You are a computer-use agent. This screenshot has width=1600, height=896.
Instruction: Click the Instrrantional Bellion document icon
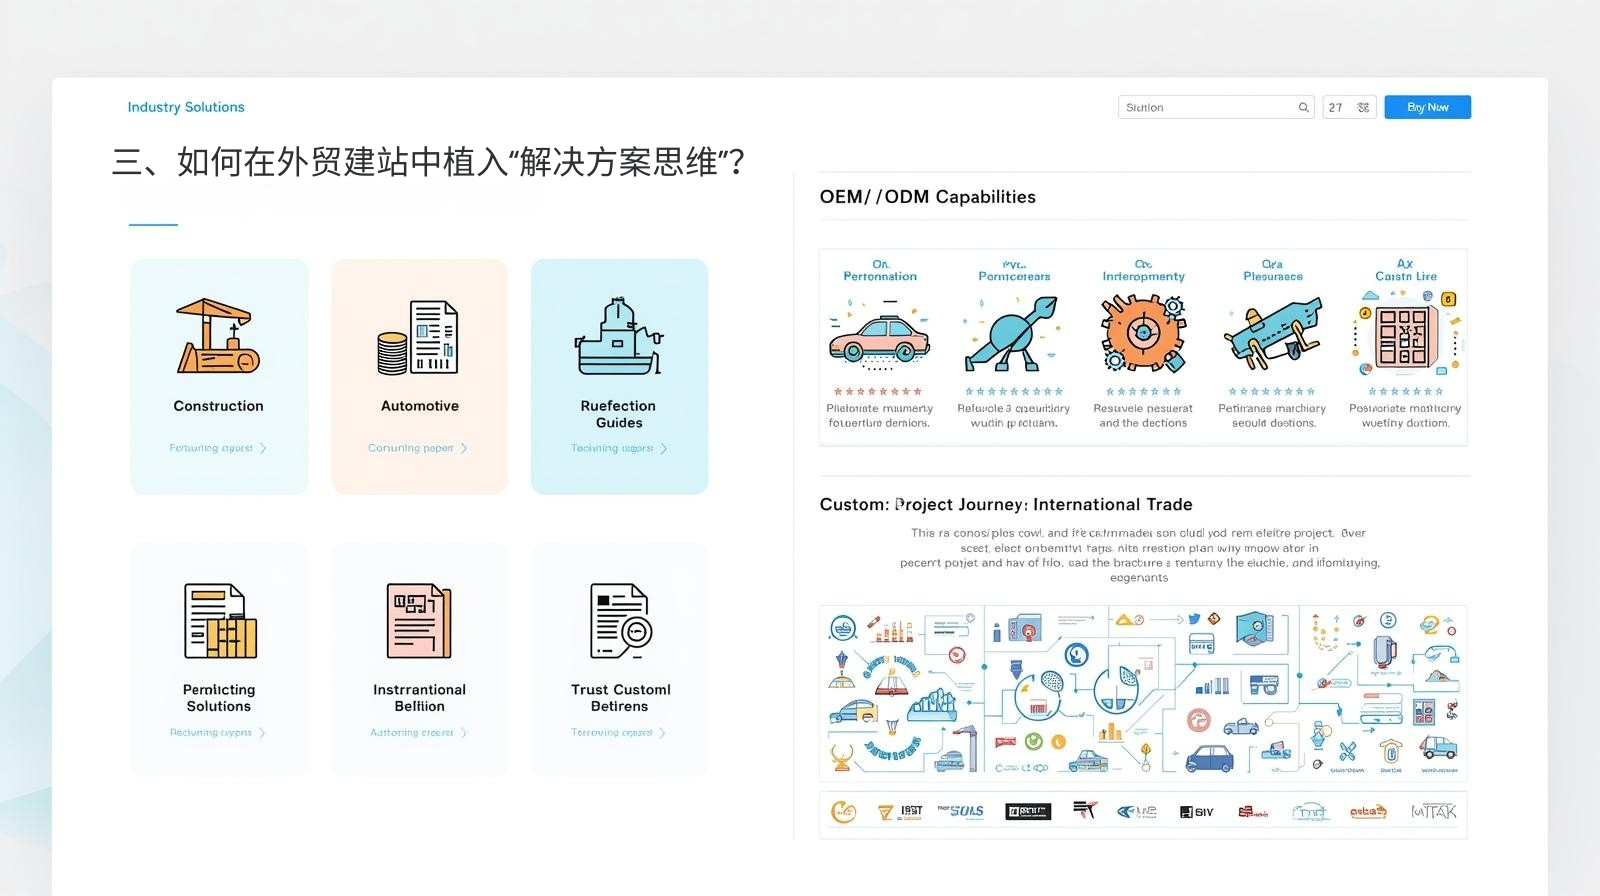[419, 621]
